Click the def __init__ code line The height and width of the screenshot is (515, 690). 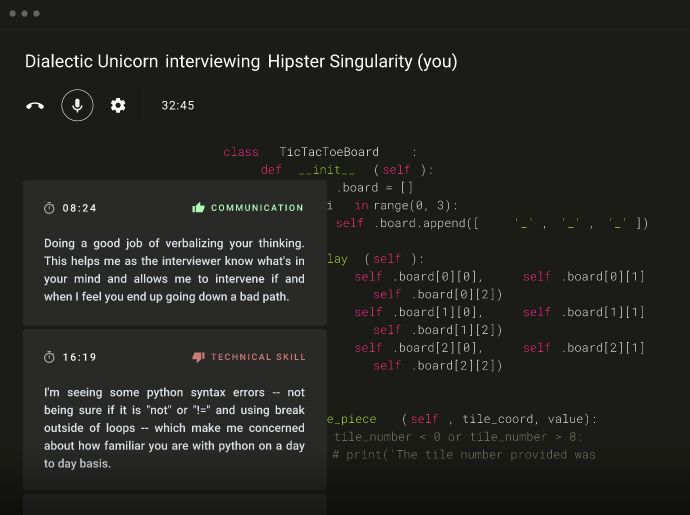point(347,170)
